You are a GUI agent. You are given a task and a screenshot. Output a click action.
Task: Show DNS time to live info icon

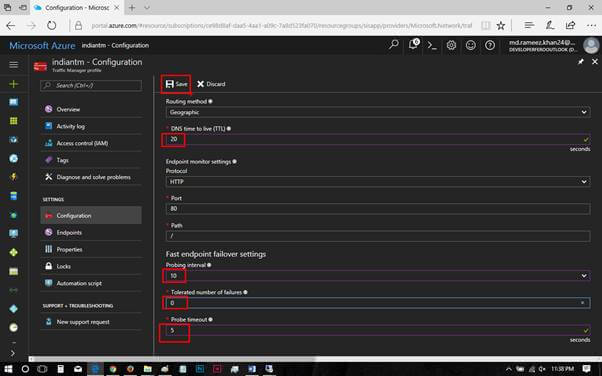[x=229, y=129]
